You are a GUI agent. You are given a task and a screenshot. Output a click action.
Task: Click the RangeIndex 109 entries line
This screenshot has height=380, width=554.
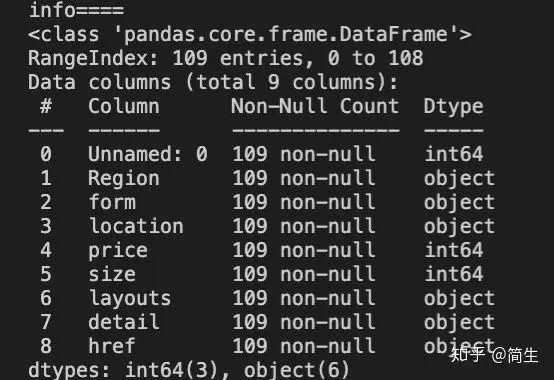tap(225, 58)
